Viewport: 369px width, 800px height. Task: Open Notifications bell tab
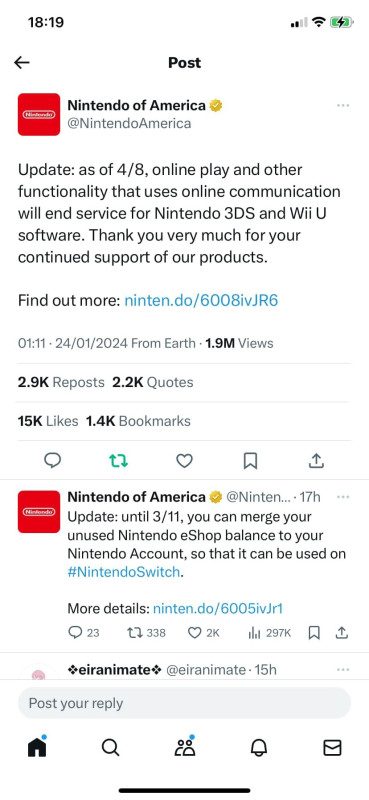coord(259,748)
